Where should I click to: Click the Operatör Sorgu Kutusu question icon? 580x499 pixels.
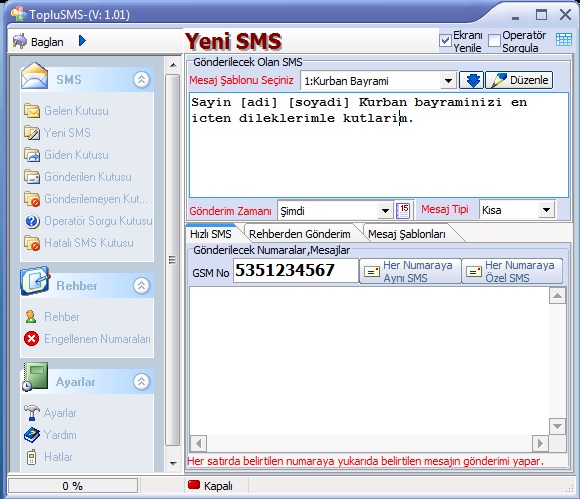point(32,221)
